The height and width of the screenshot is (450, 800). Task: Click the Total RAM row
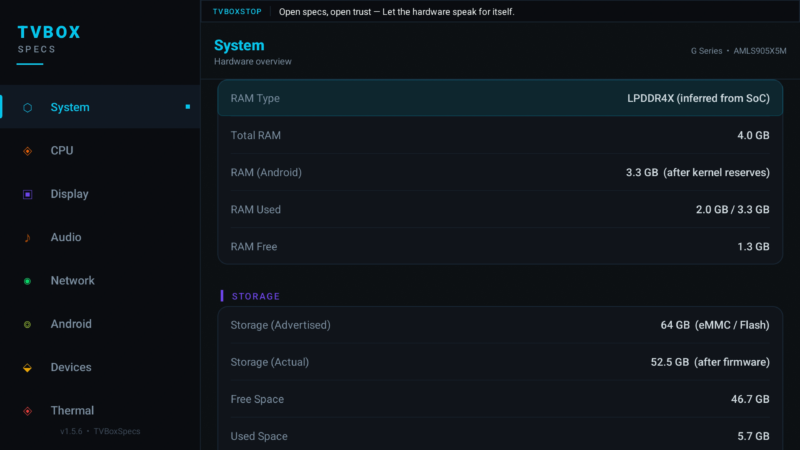500,135
